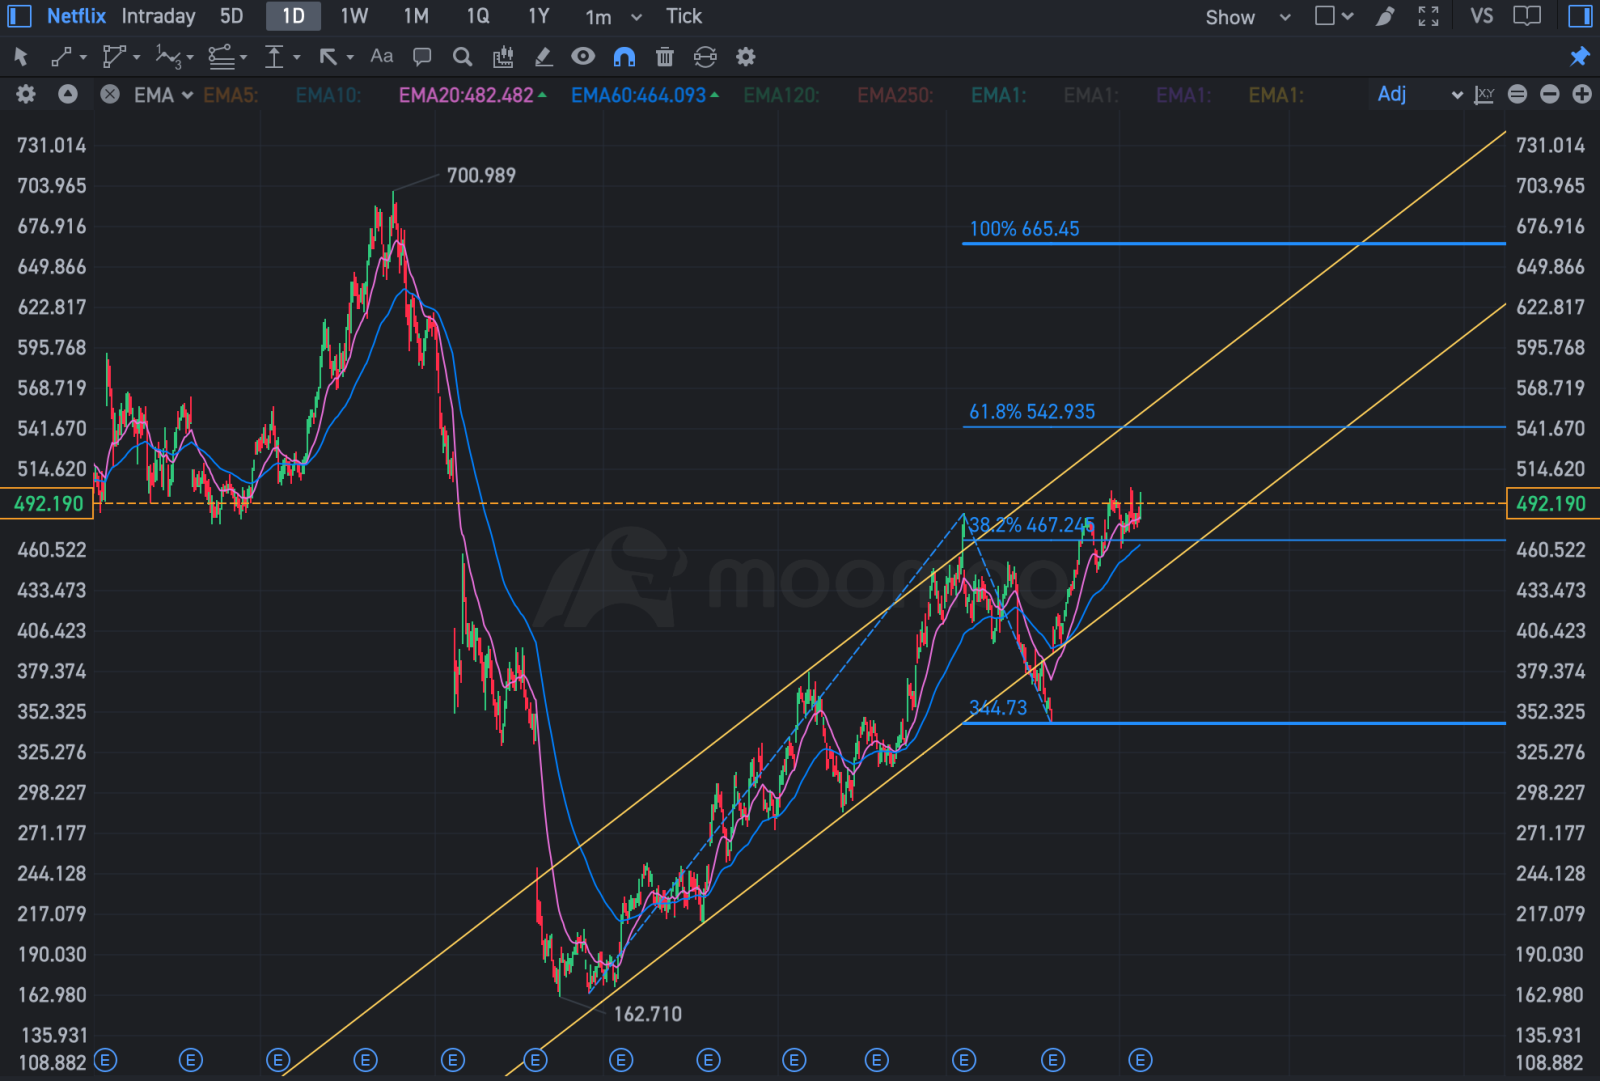
Task: Toggle the EMA5 line
Action: click(x=231, y=95)
